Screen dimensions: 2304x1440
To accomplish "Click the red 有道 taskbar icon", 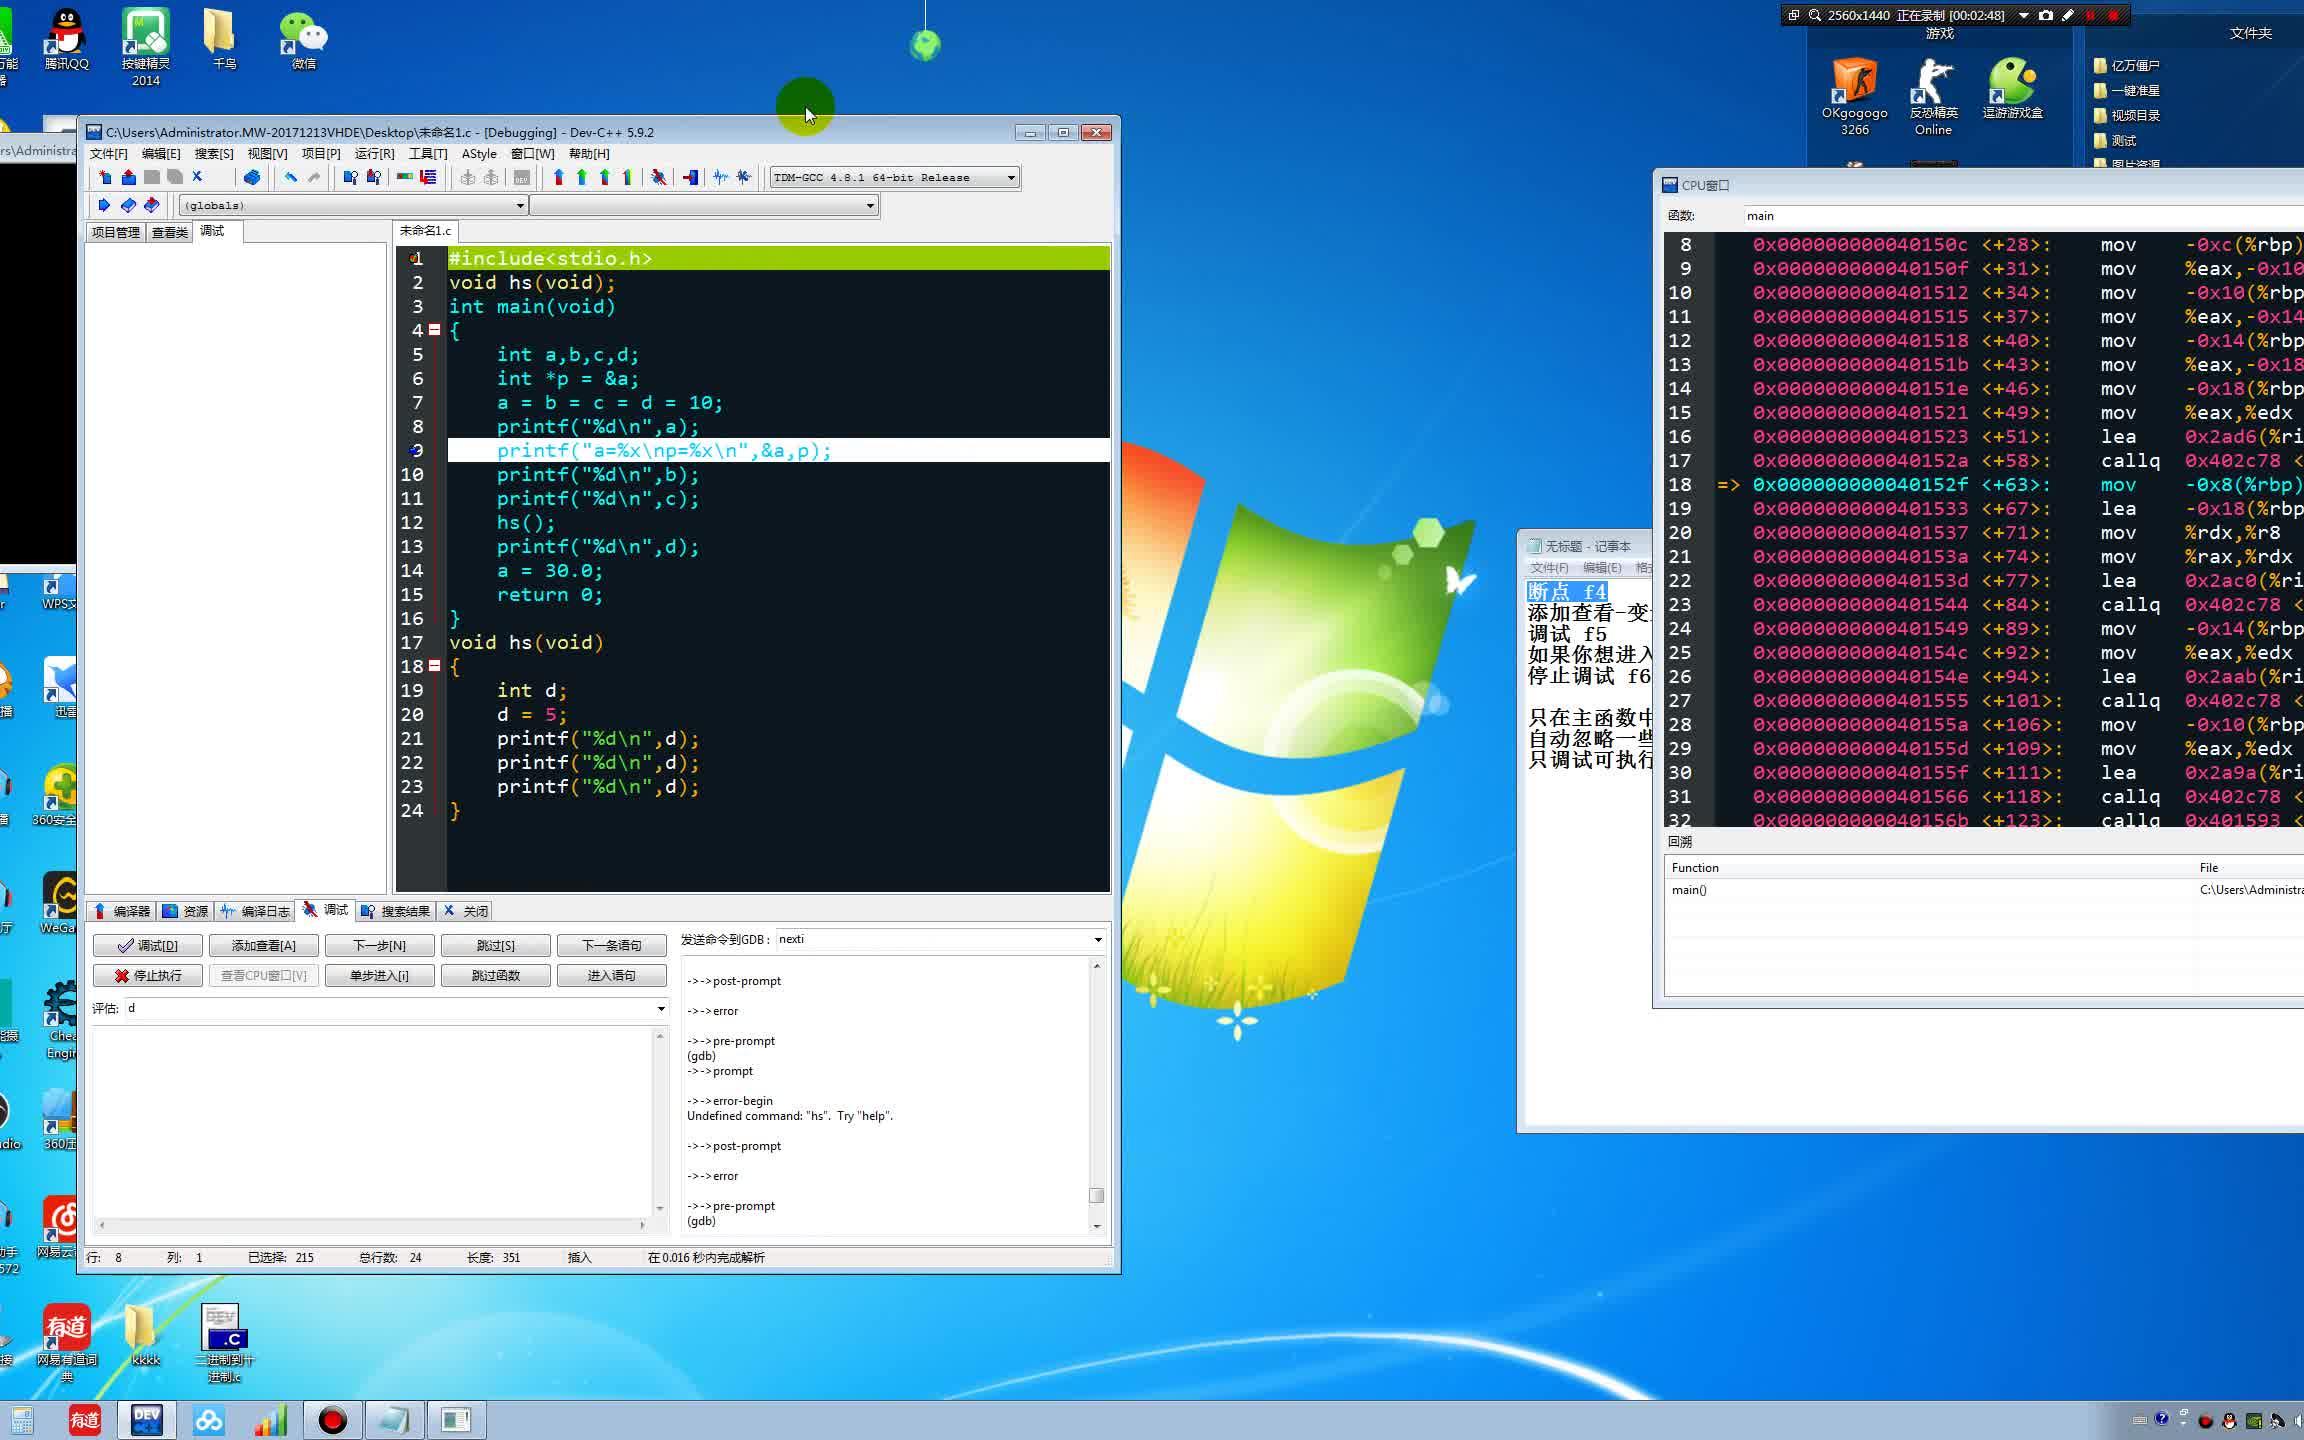I will pos(85,1420).
